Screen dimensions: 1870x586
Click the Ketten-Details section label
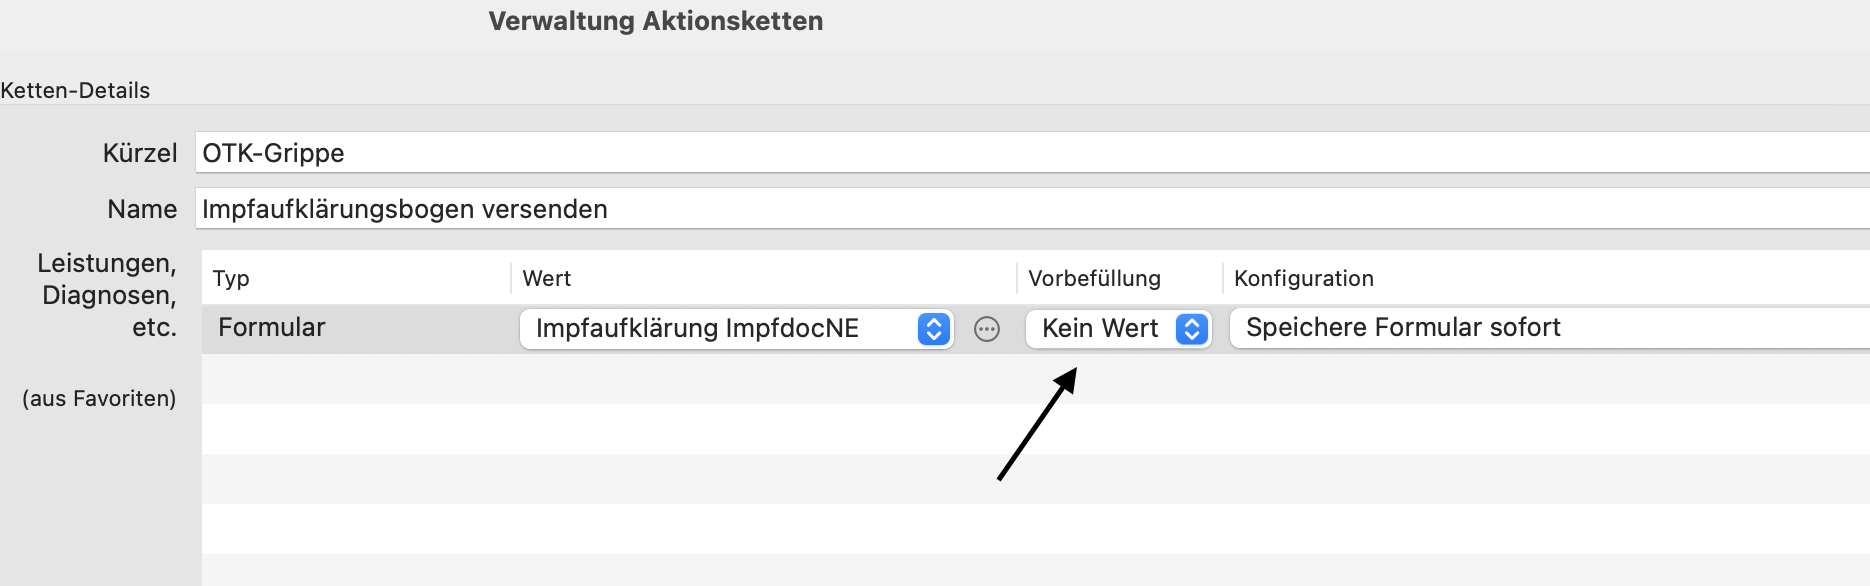75,91
